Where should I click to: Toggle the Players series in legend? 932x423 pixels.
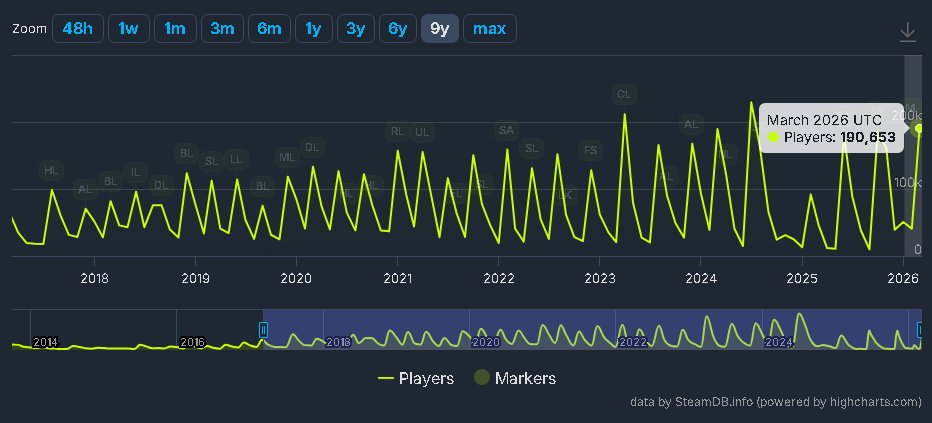(416, 378)
